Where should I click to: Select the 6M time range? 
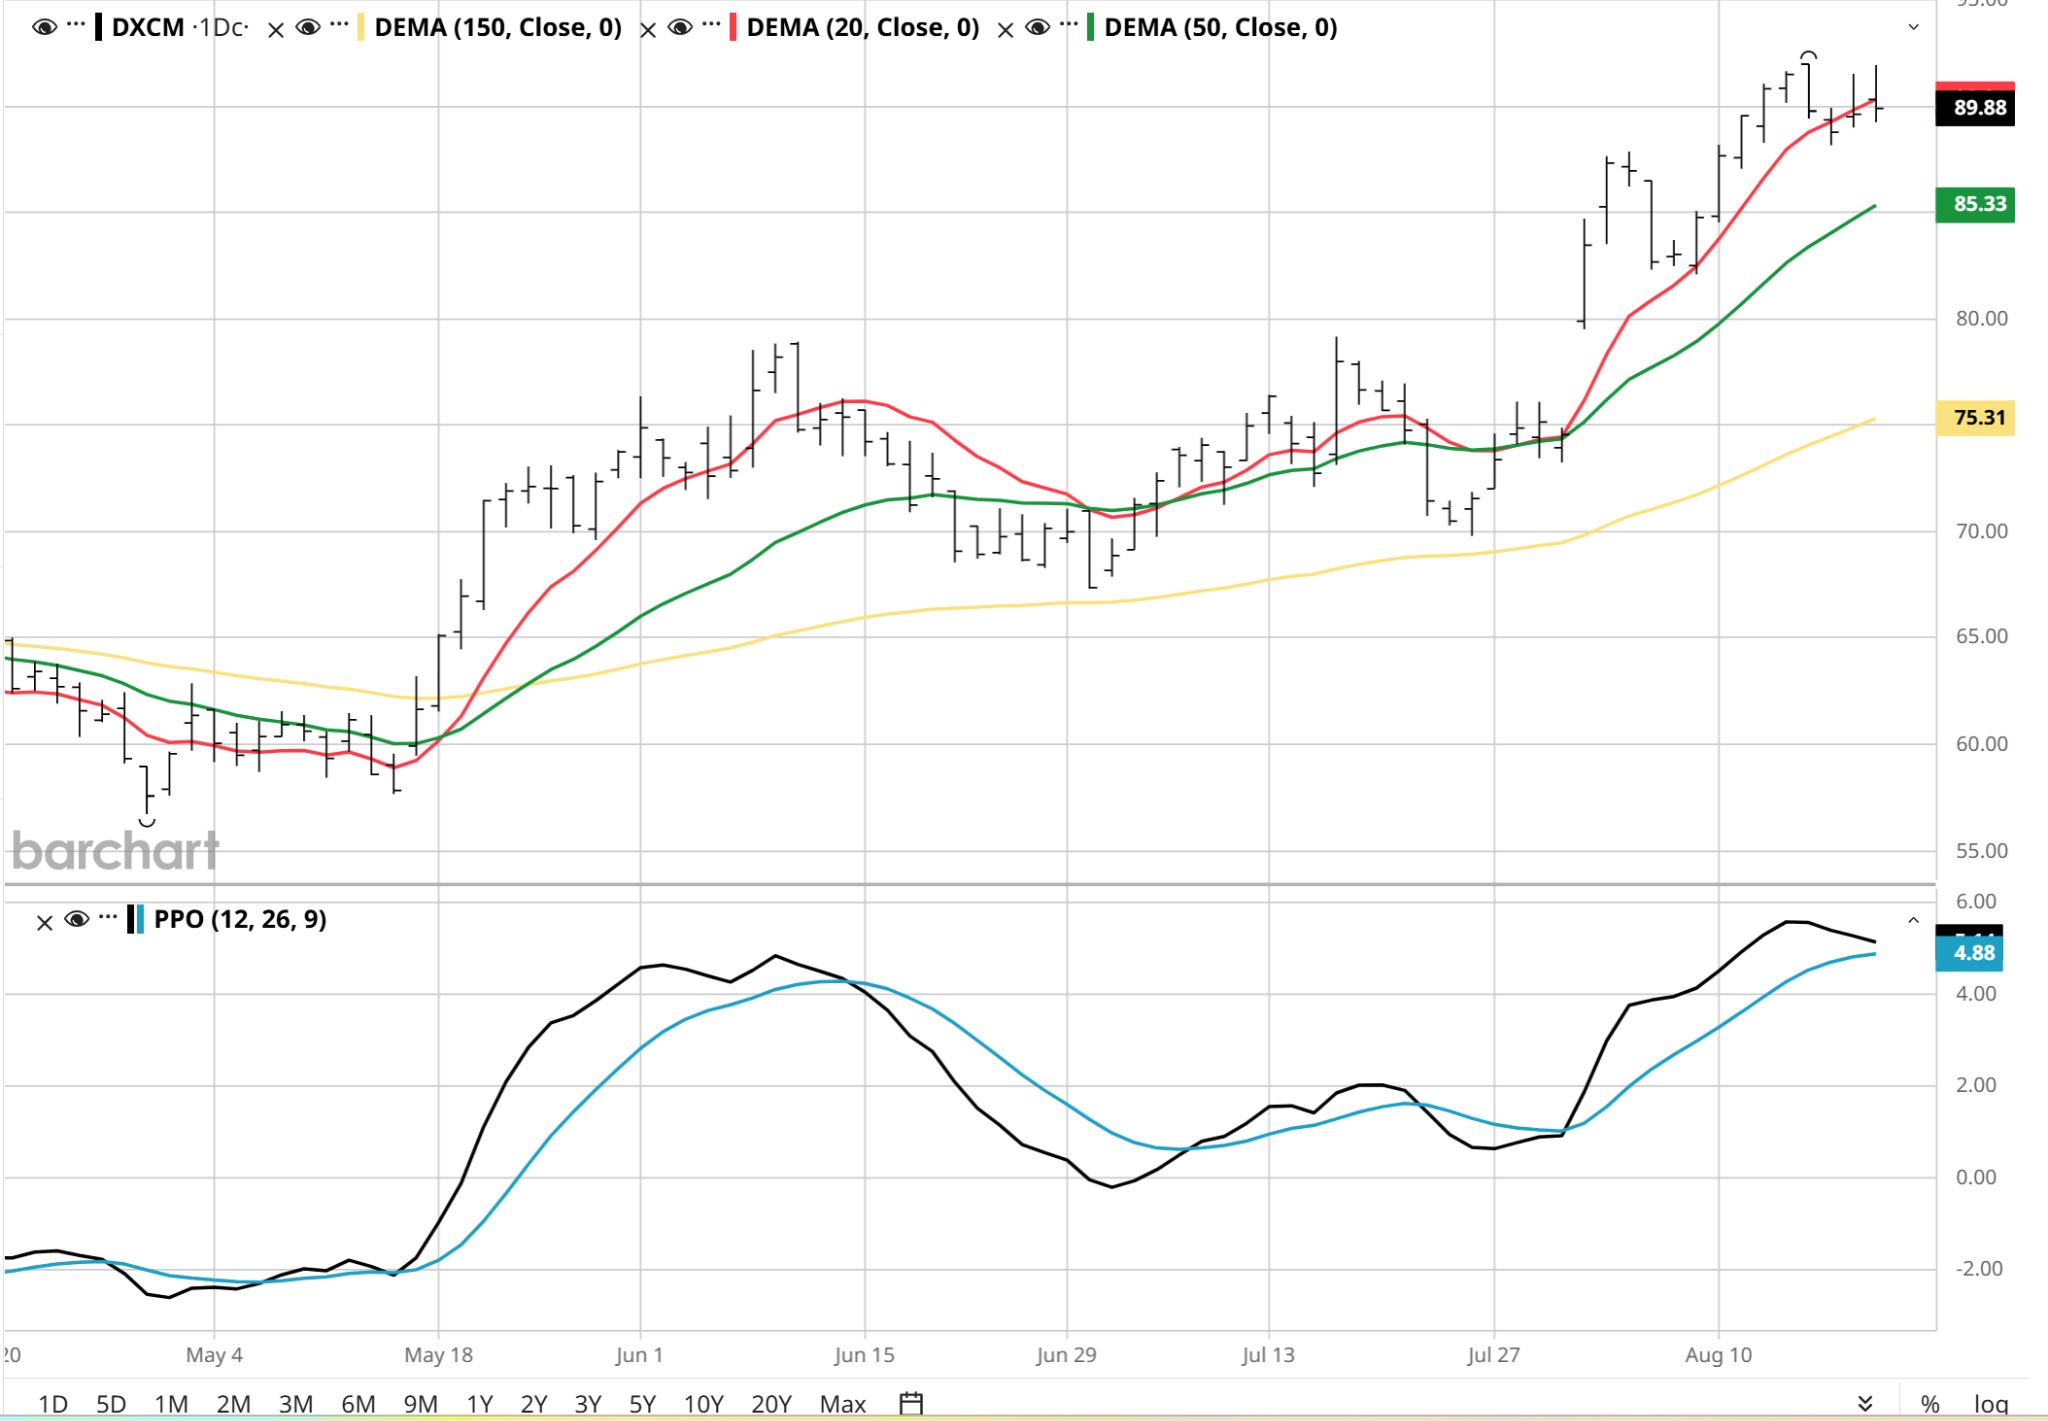click(358, 1404)
